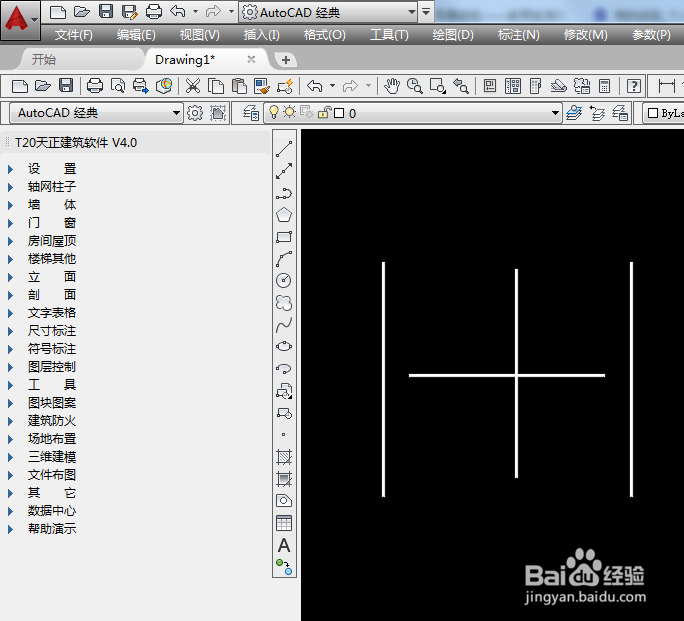Expand the 文字表格 menu group
This screenshot has width=684, height=621.
point(10,313)
